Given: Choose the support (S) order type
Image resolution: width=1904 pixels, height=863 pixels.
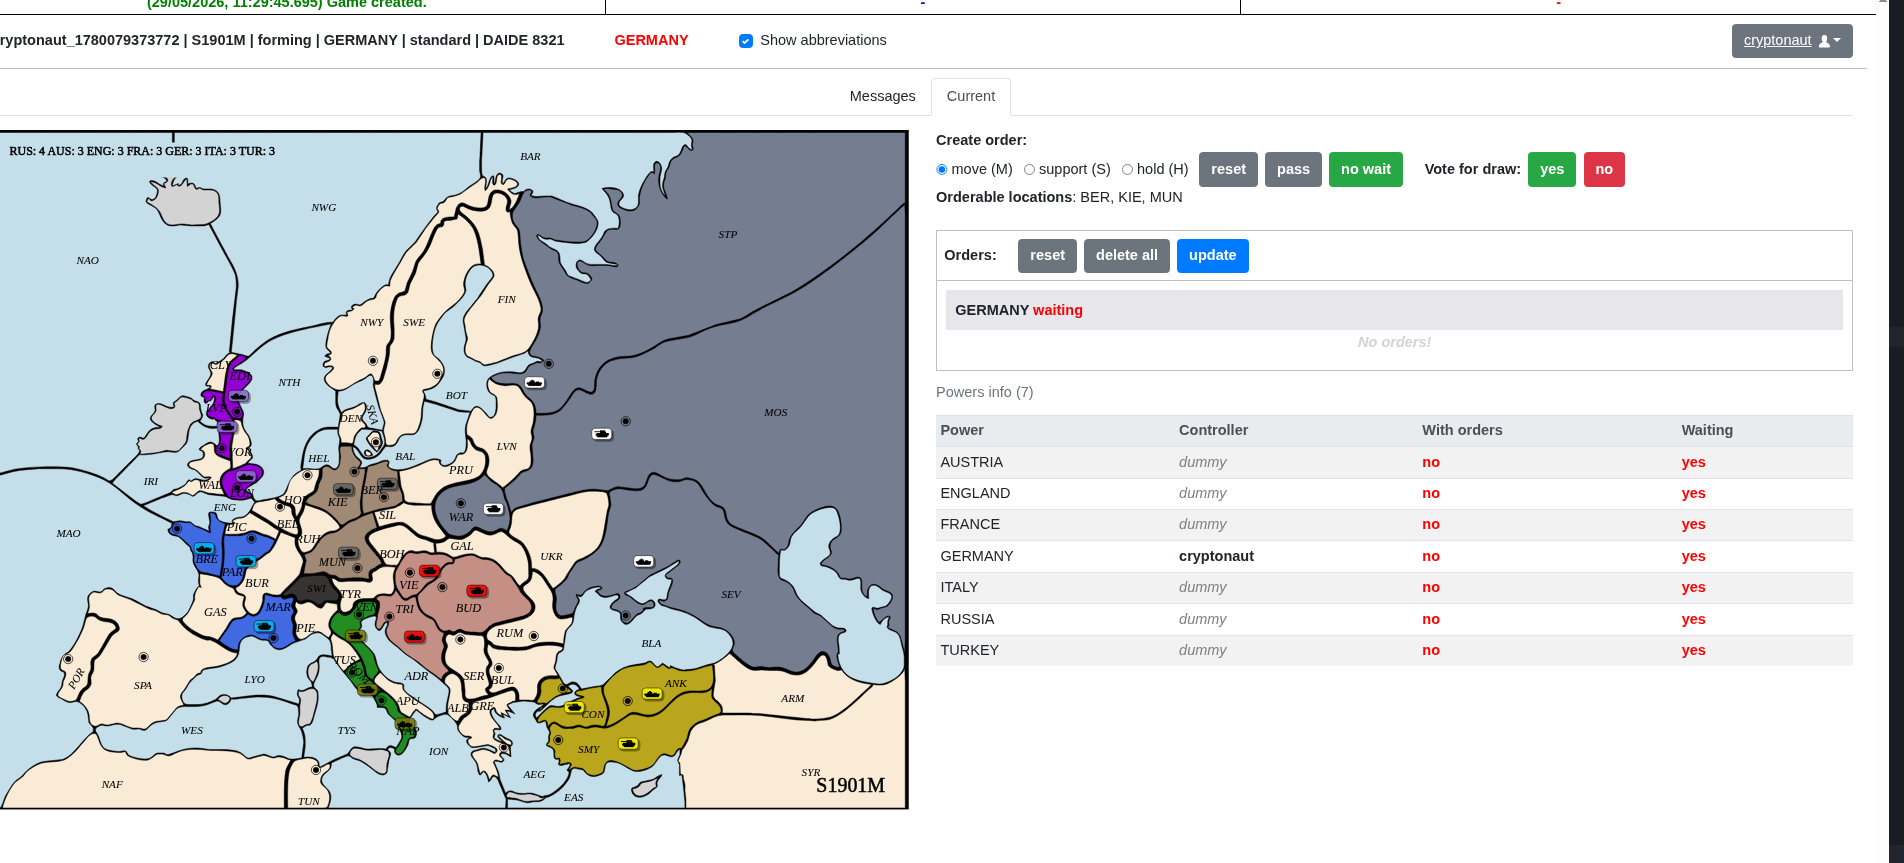Looking at the screenshot, I should pos(1029,170).
